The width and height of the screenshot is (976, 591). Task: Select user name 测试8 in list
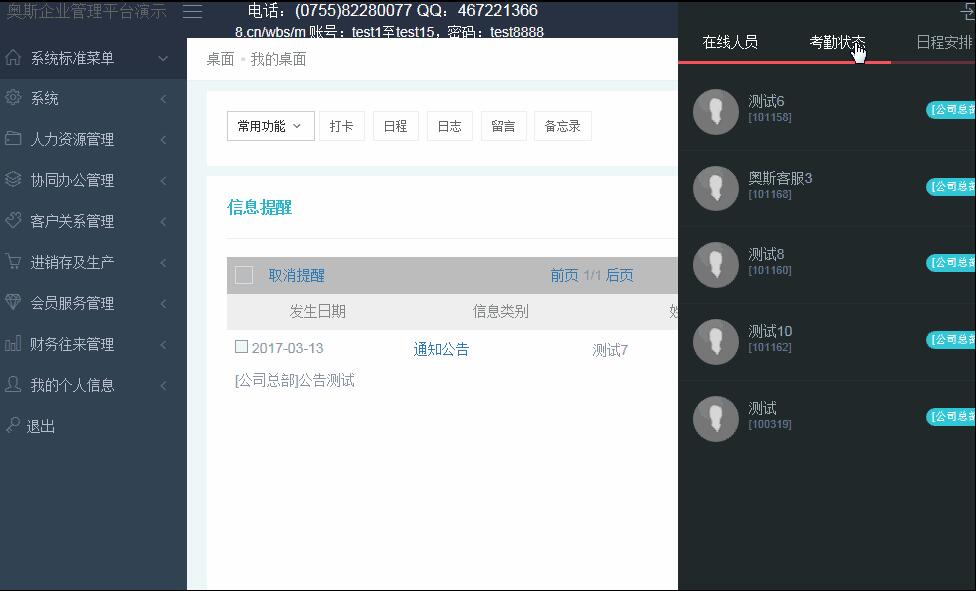pyautogui.click(x=766, y=254)
